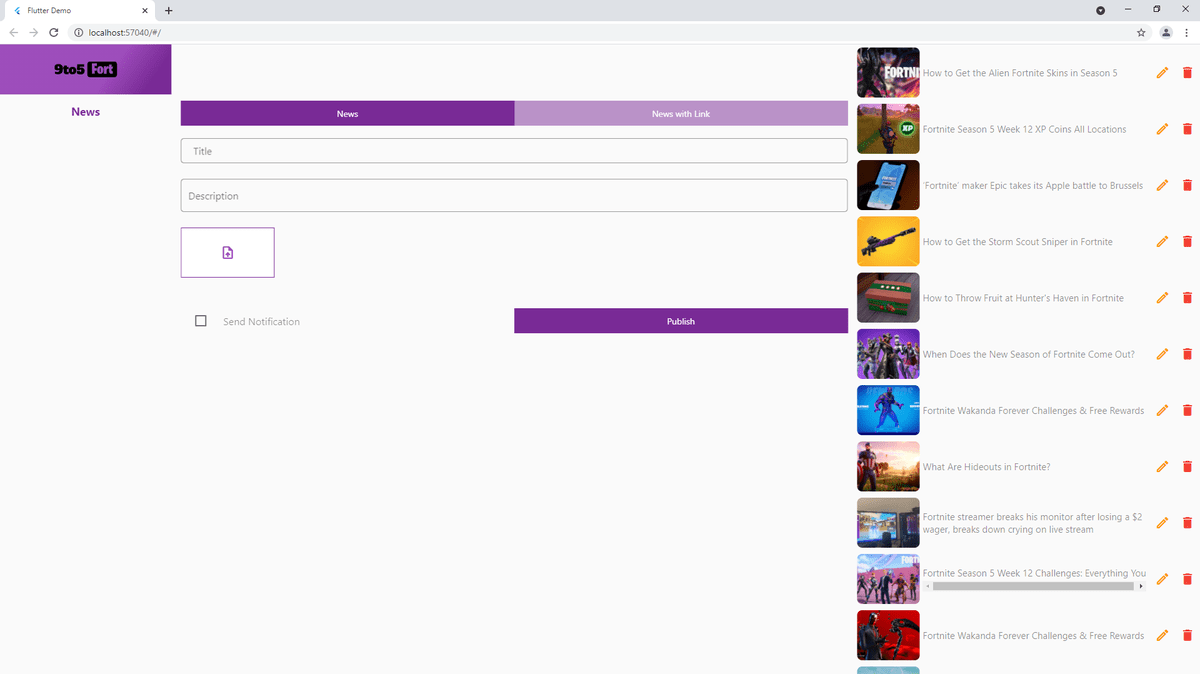Open Chrome's three-dot menu

click(1189, 32)
